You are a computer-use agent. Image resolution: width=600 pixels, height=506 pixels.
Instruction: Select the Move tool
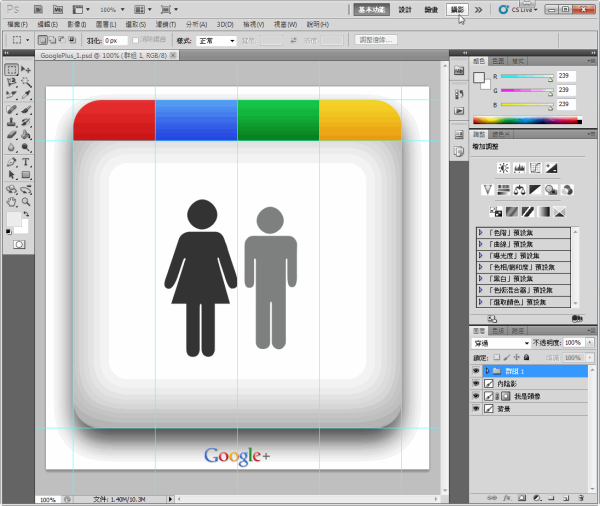pyautogui.click(x=26, y=70)
